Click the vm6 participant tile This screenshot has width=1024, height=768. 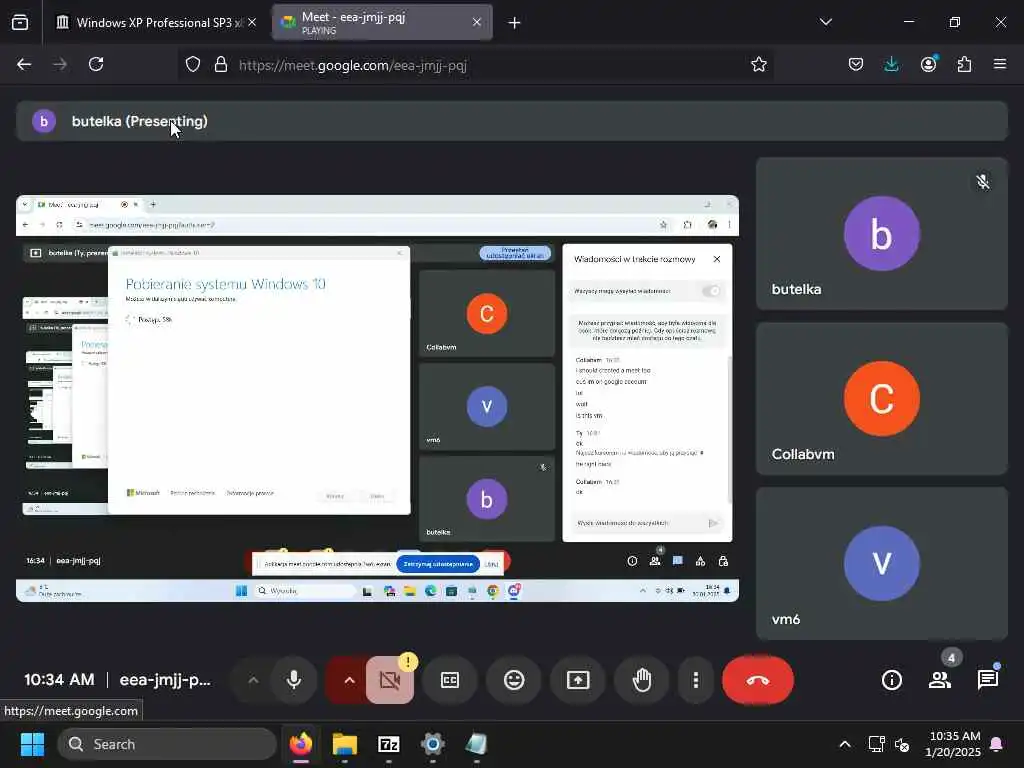(x=882, y=564)
